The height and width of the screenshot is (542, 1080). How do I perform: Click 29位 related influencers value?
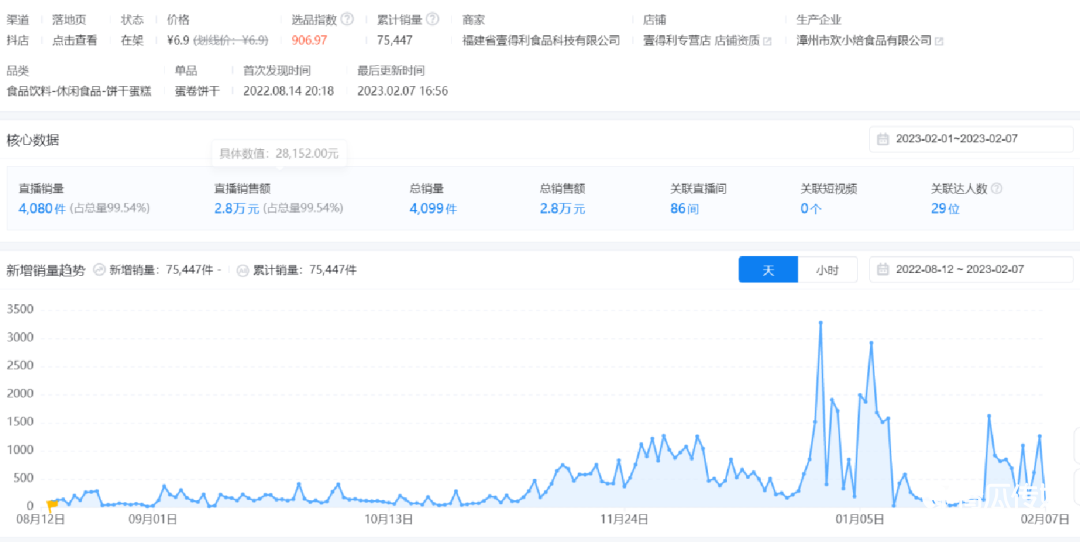tap(945, 208)
